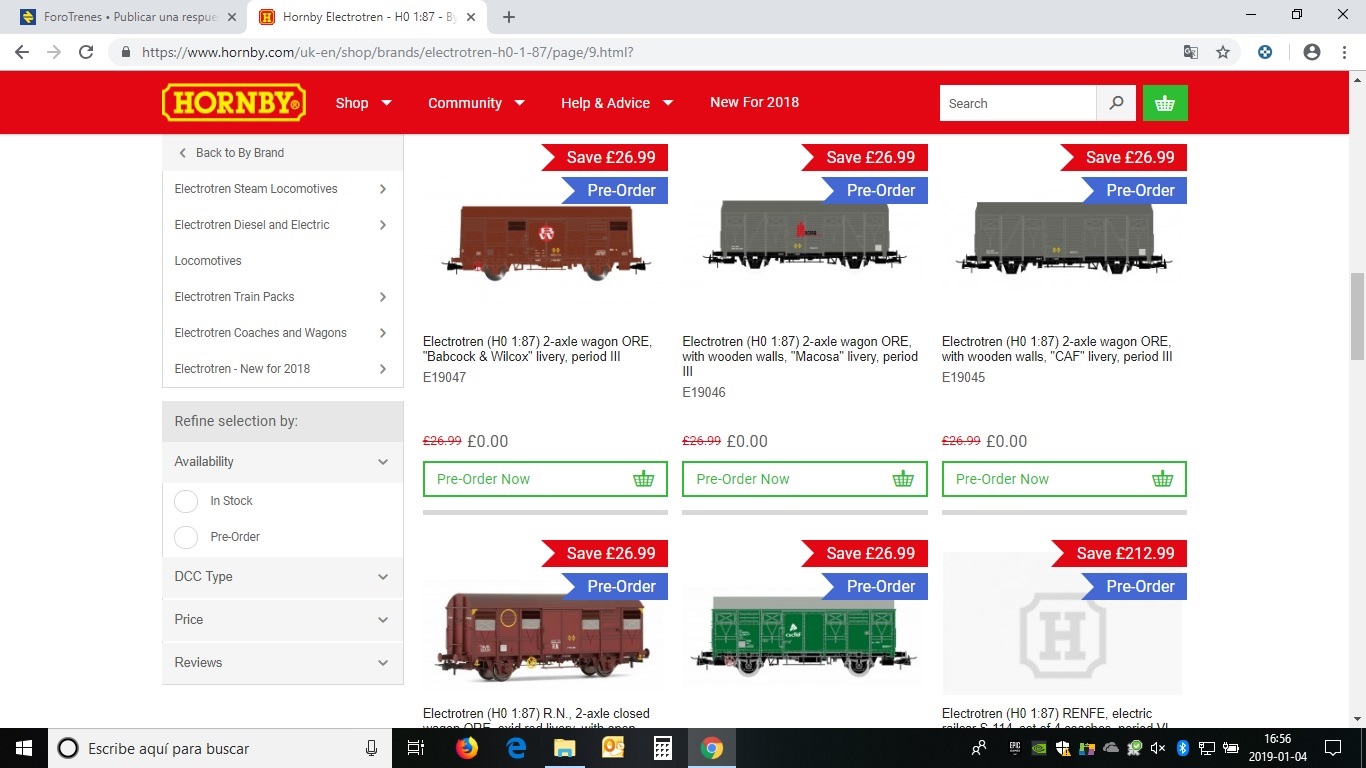Open Calculator from the taskbar

(x=662, y=748)
